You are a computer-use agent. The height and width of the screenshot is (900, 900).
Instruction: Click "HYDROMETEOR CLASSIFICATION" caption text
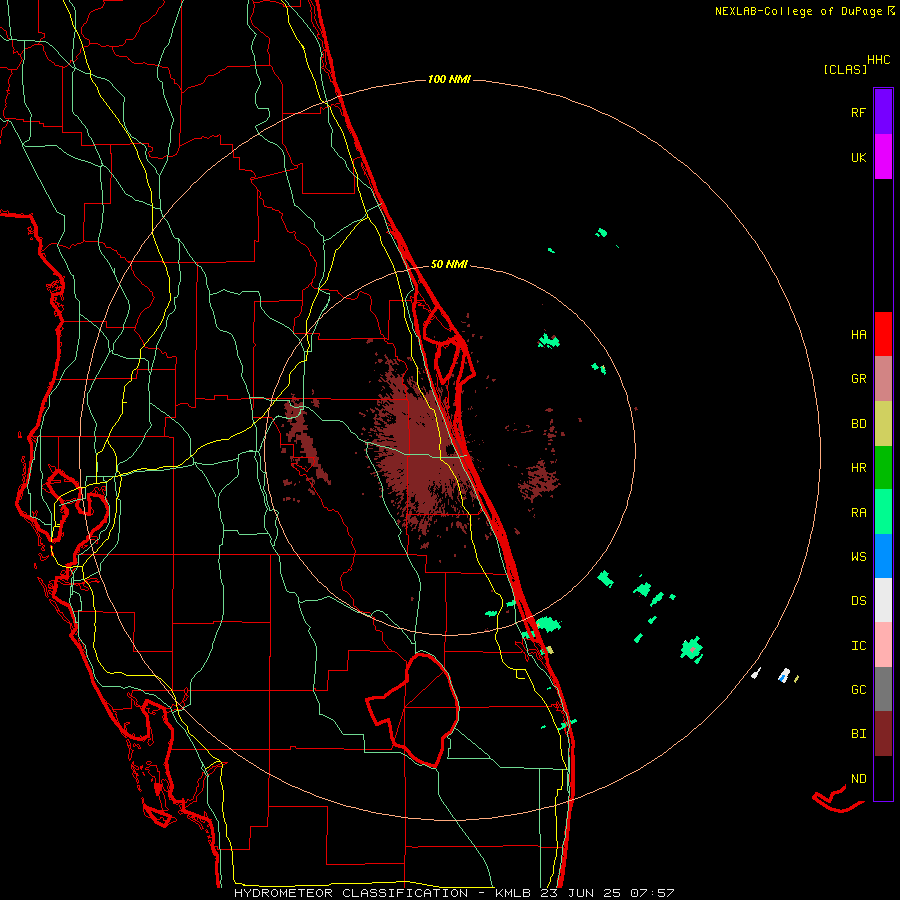pyautogui.click(x=351, y=893)
